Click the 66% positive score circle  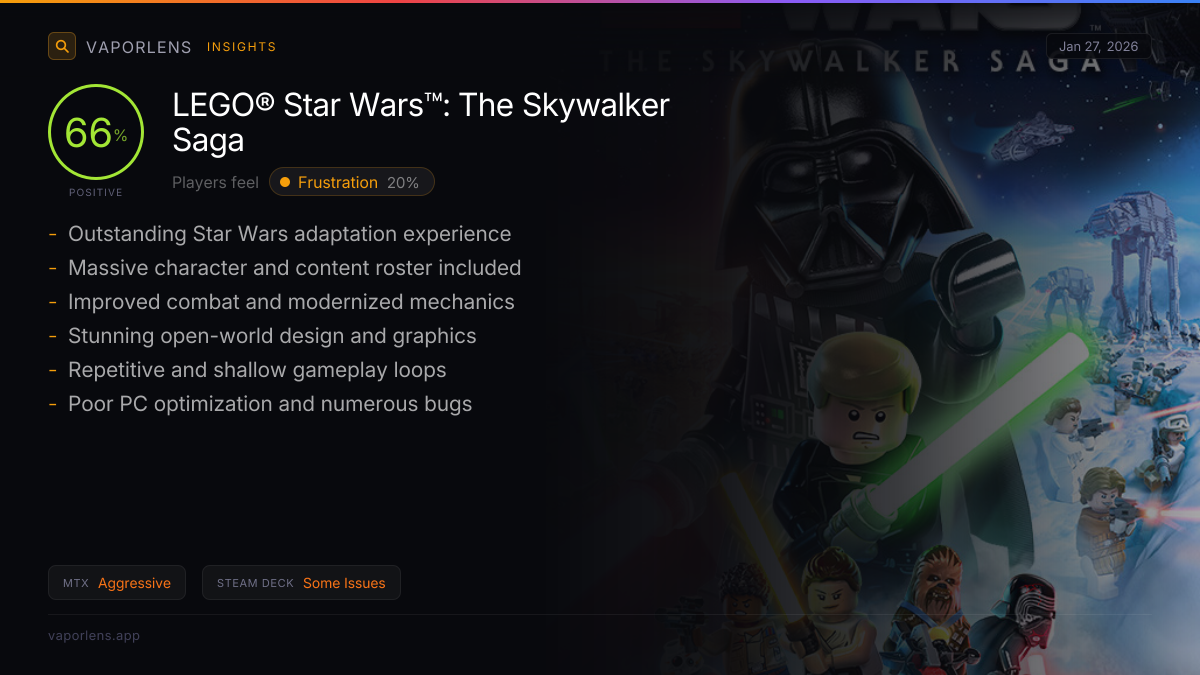(96, 133)
